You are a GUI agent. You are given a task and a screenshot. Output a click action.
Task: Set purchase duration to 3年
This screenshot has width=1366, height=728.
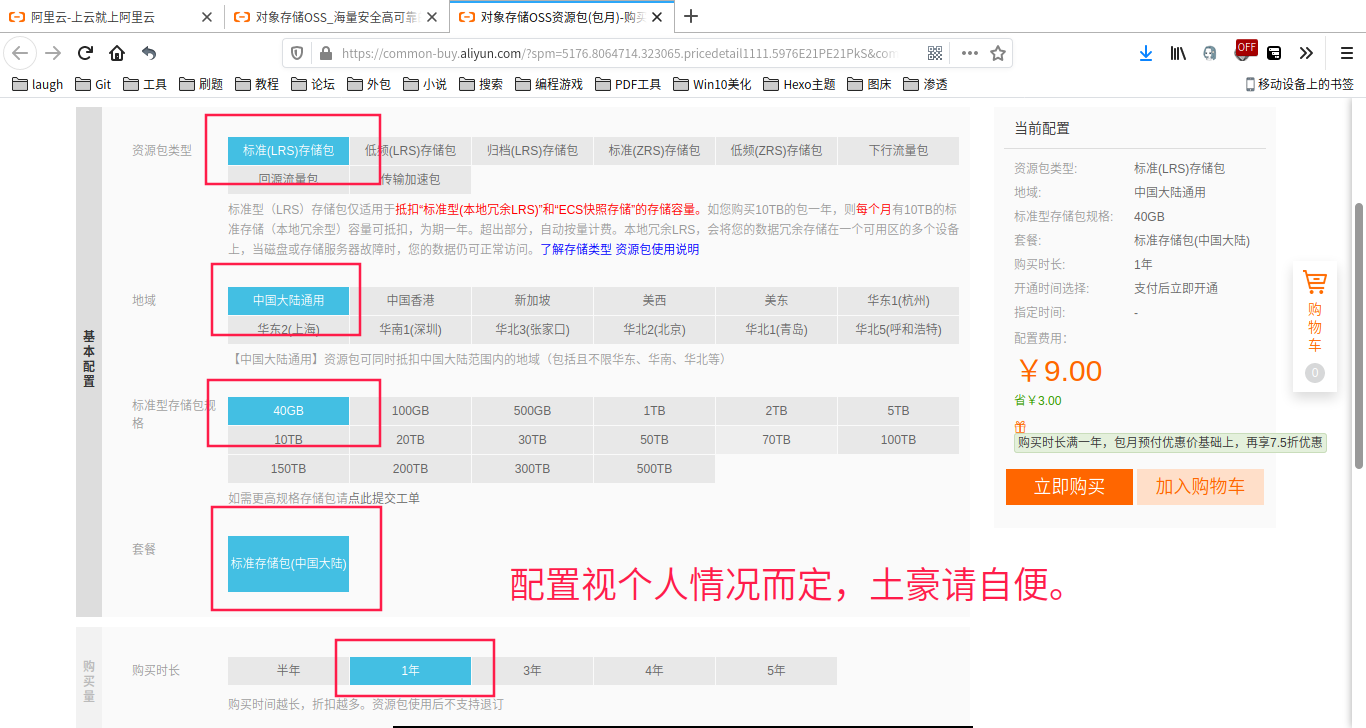532,670
